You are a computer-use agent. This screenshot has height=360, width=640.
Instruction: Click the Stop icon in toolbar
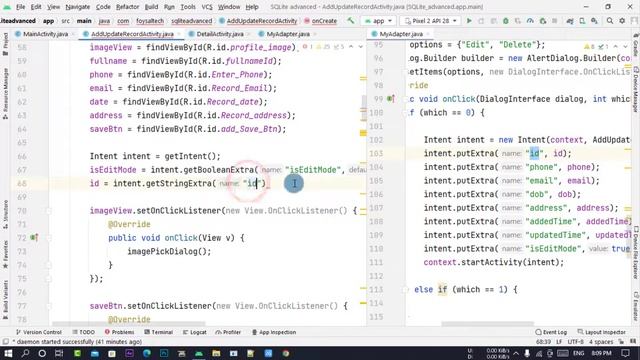(554, 20)
